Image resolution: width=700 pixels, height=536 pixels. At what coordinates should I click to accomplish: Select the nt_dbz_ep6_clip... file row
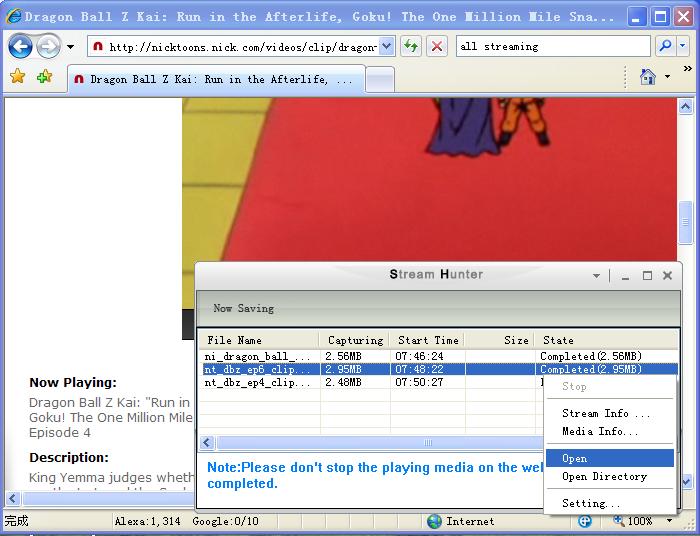(438, 369)
